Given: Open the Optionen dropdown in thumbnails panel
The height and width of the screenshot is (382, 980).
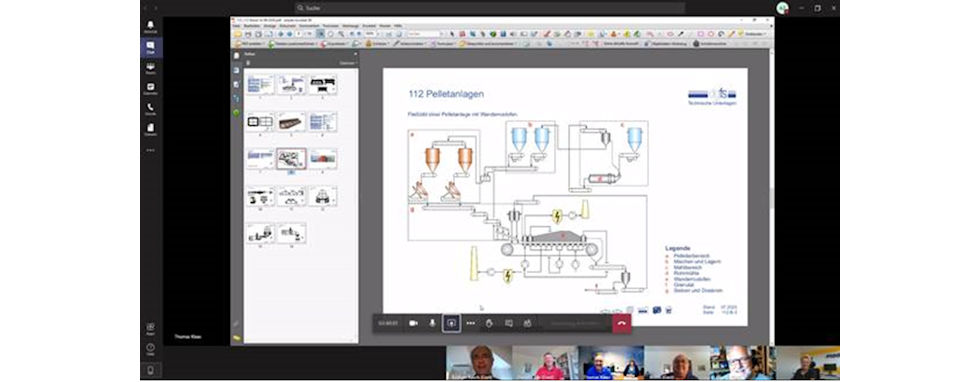Looking at the screenshot, I should [348, 63].
